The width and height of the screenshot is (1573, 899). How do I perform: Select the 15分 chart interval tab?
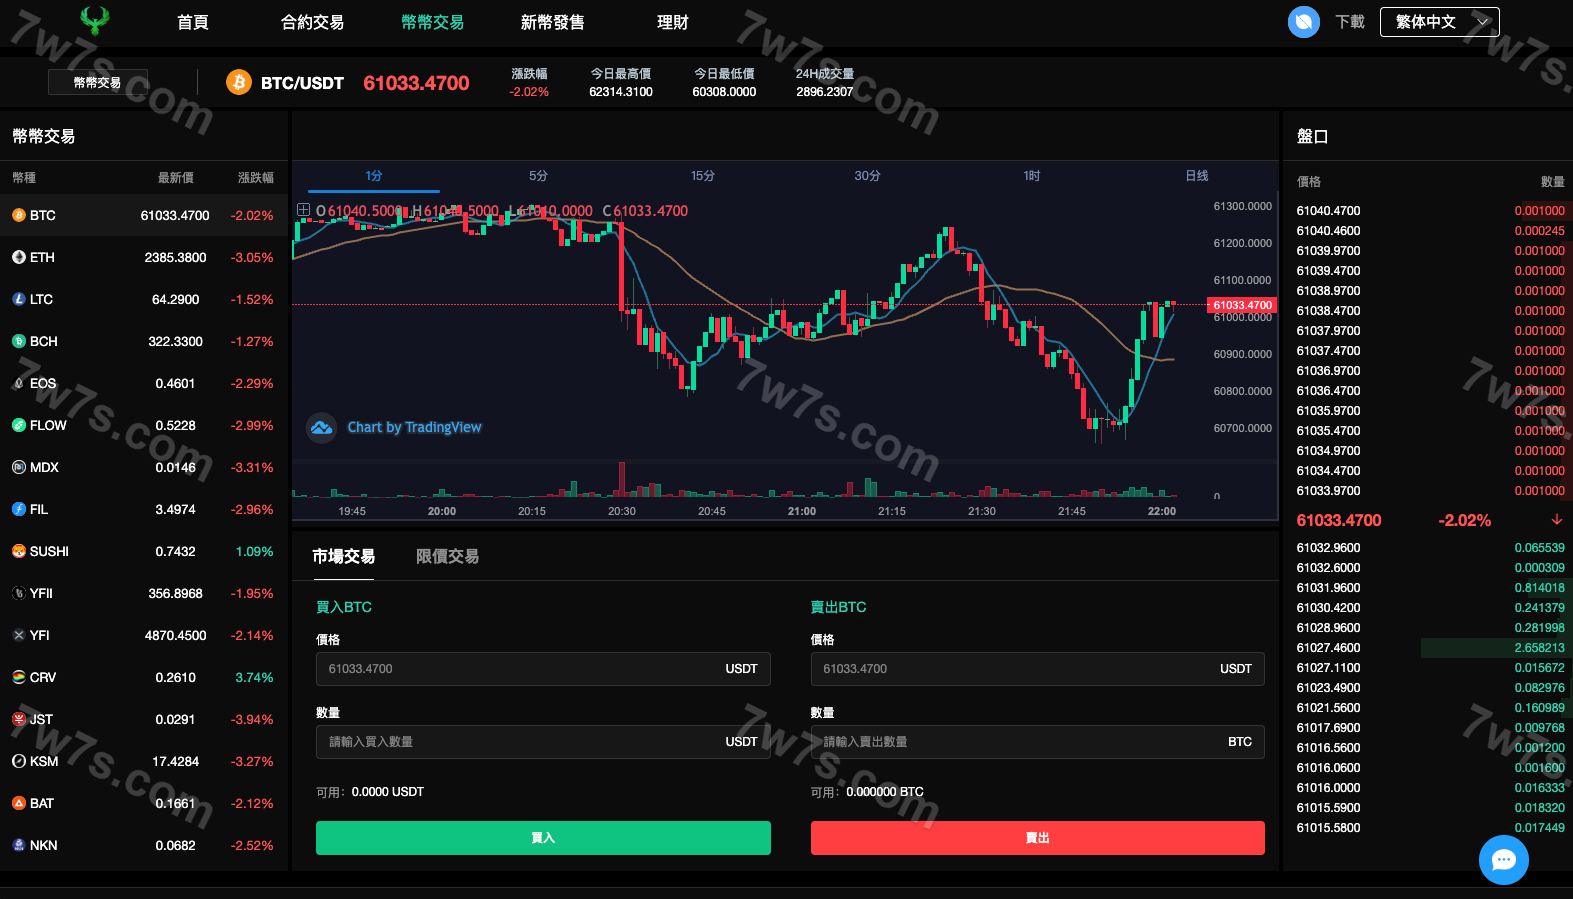pos(703,176)
